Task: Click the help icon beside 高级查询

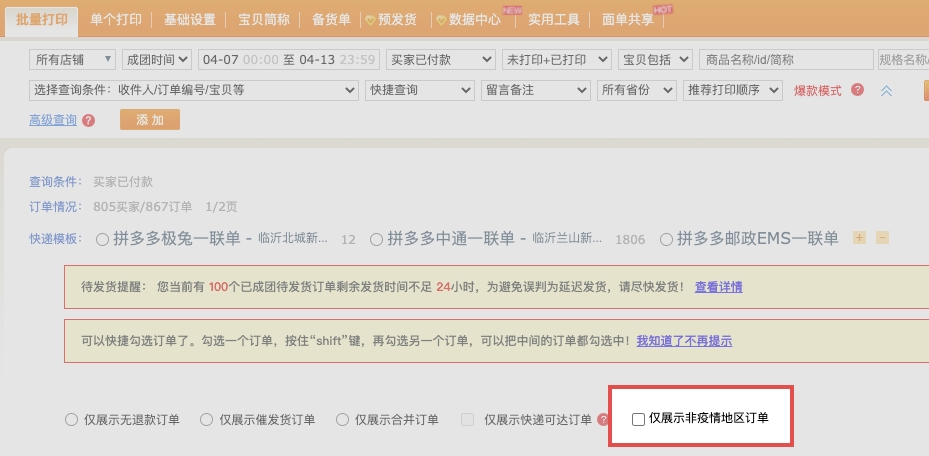Action: pos(88,121)
